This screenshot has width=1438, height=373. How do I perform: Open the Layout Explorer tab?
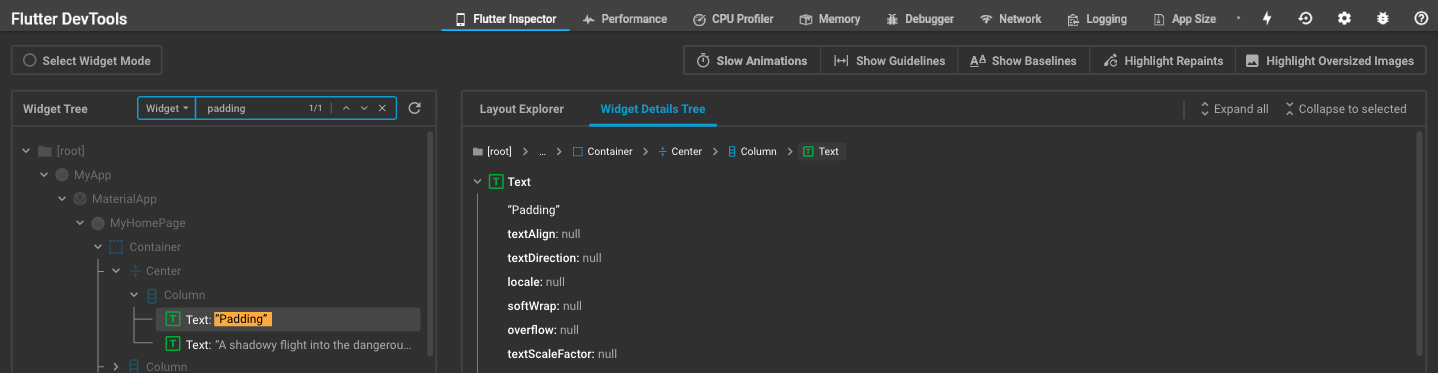click(x=522, y=109)
